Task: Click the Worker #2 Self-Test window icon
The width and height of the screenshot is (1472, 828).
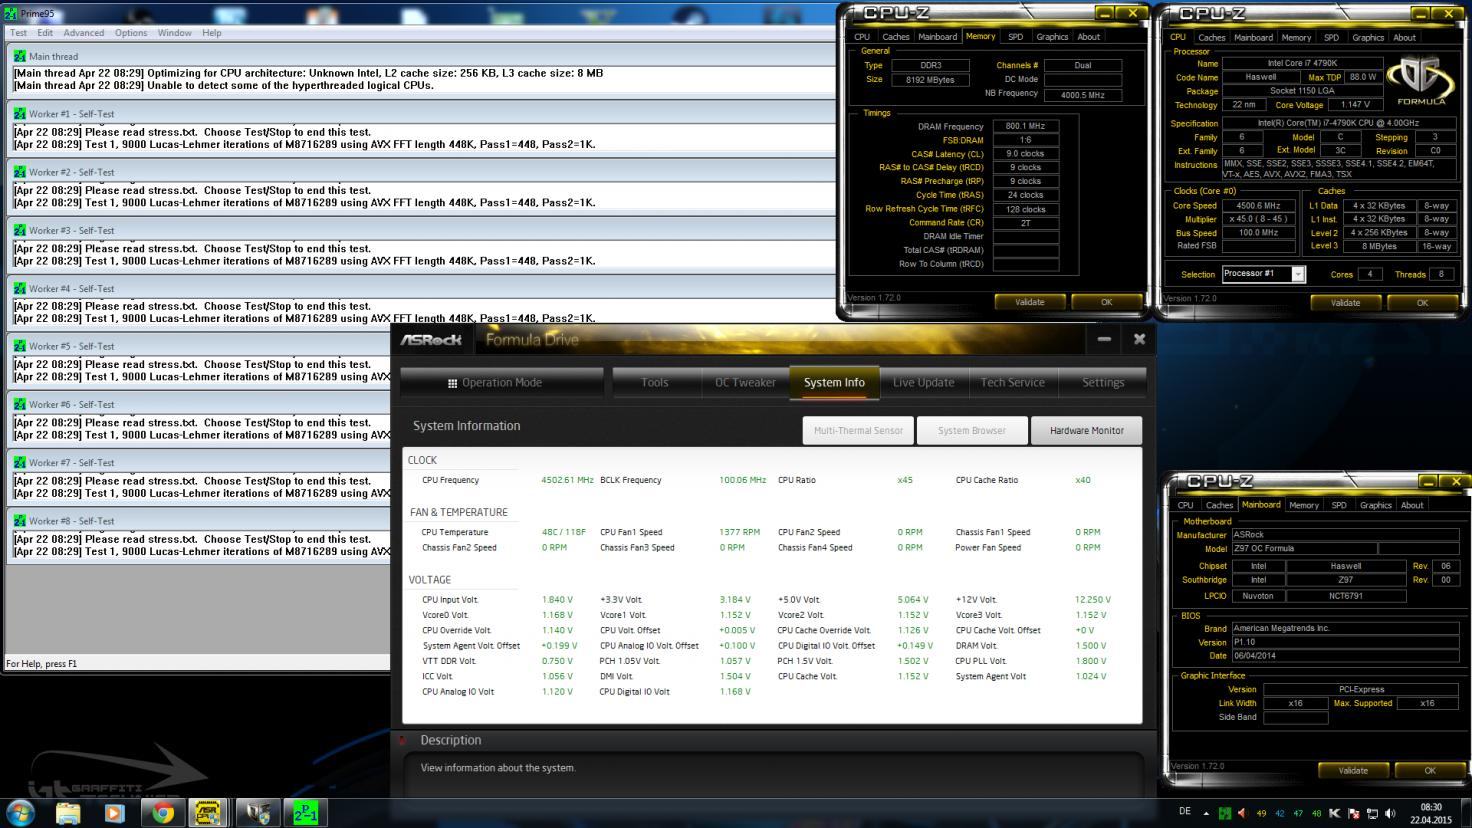Action: click(20, 172)
